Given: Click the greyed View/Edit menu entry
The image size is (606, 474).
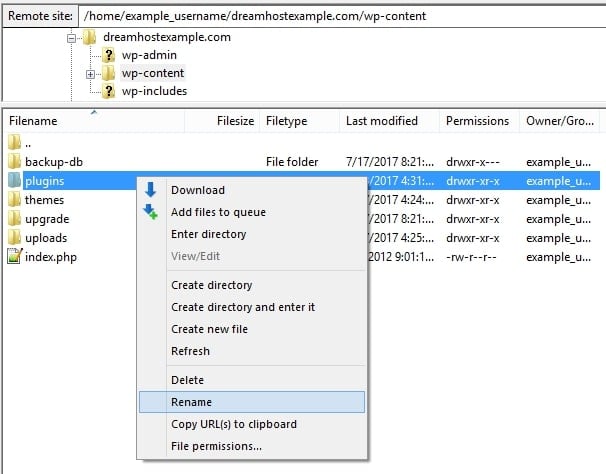Looking at the screenshot, I should pos(252,256).
